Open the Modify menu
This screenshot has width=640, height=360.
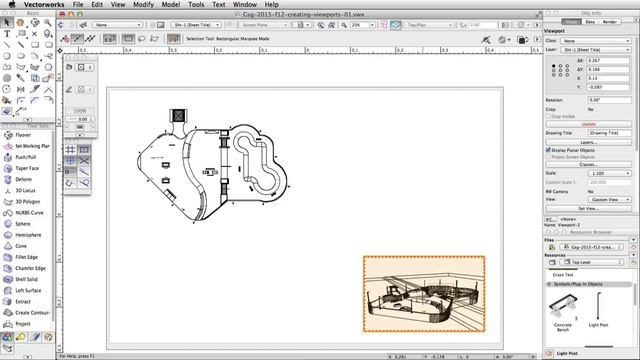[143, 4]
